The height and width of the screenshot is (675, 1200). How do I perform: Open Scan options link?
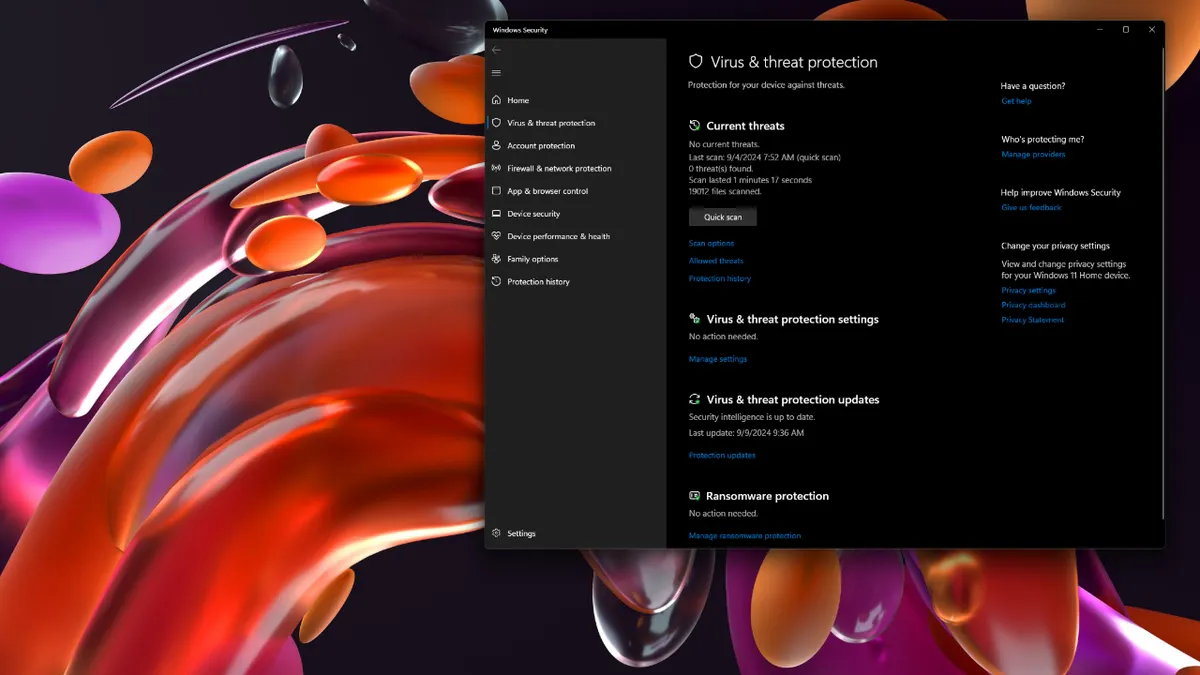point(711,243)
